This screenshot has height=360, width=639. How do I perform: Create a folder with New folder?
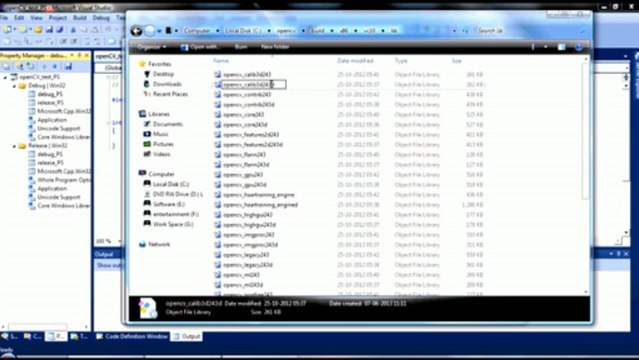[x=275, y=47]
